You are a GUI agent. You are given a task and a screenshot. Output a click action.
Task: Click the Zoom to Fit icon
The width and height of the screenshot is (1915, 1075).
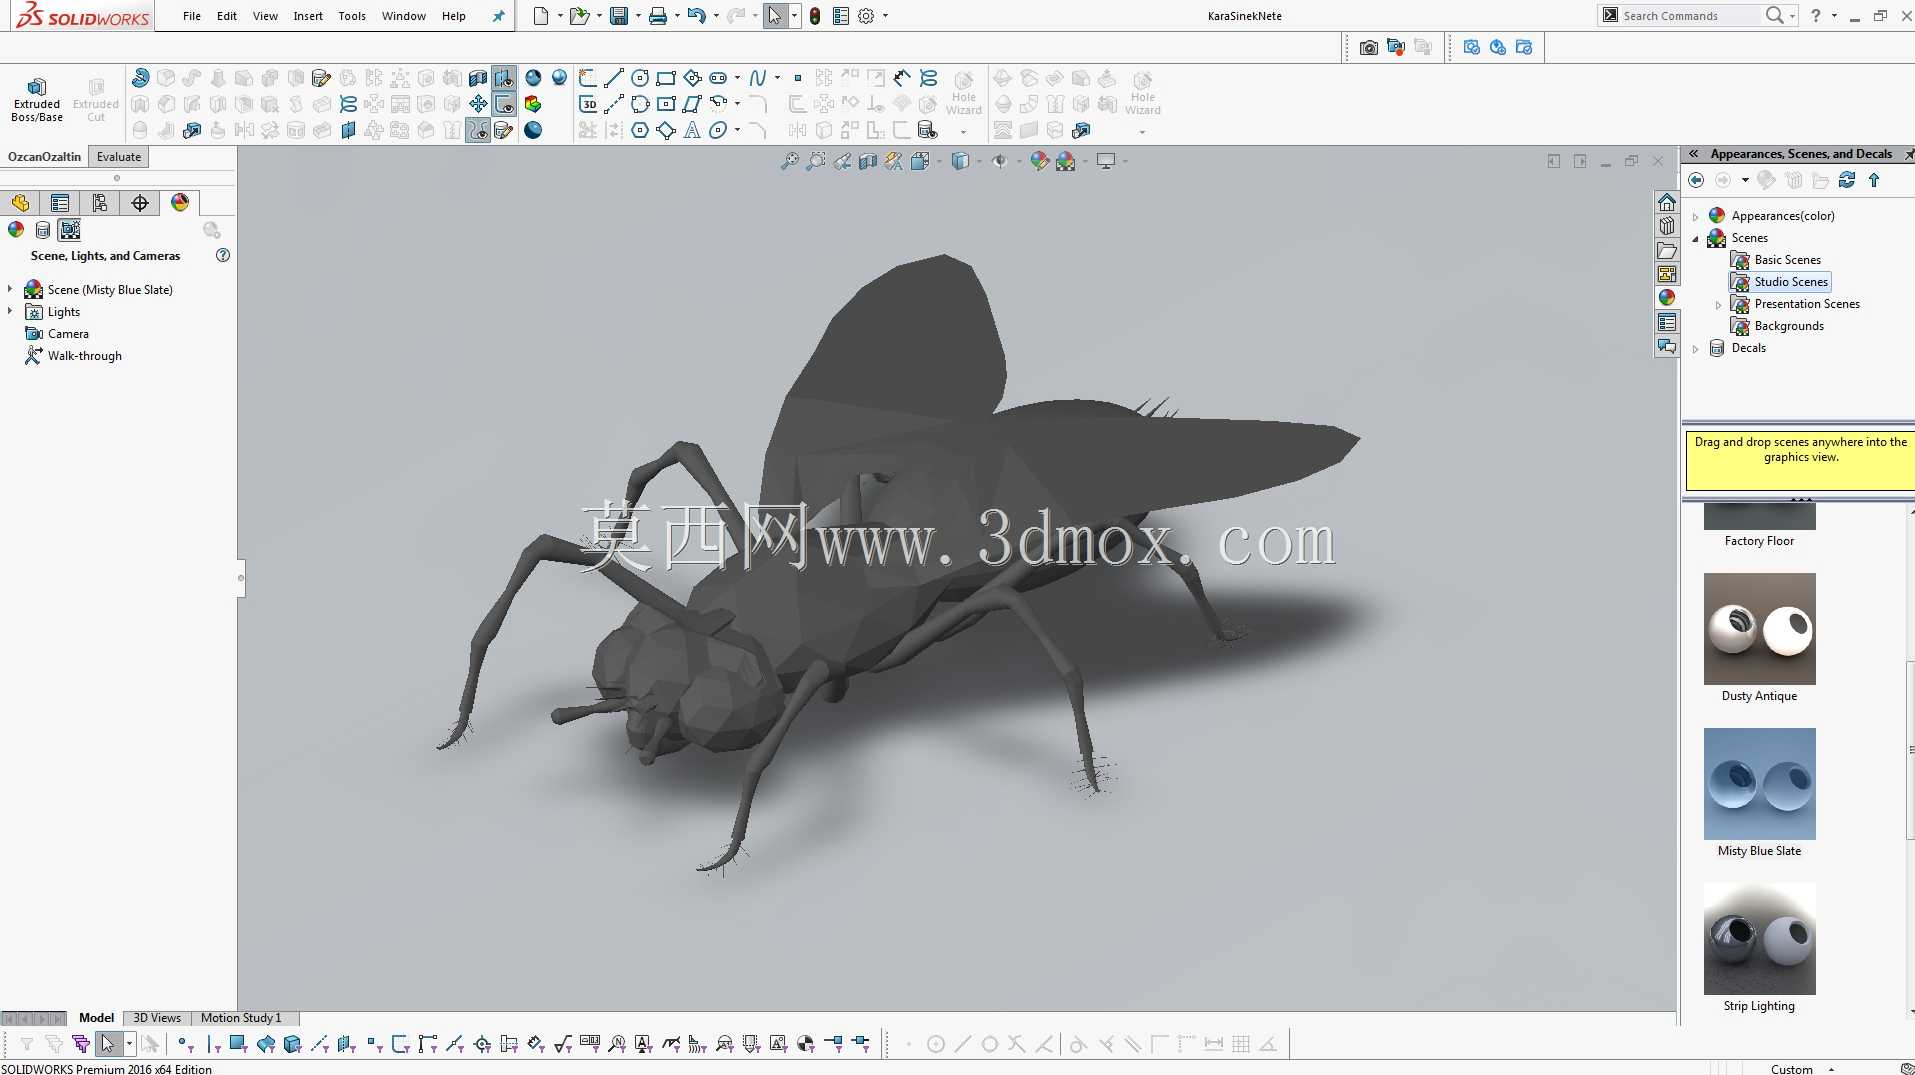790,161
